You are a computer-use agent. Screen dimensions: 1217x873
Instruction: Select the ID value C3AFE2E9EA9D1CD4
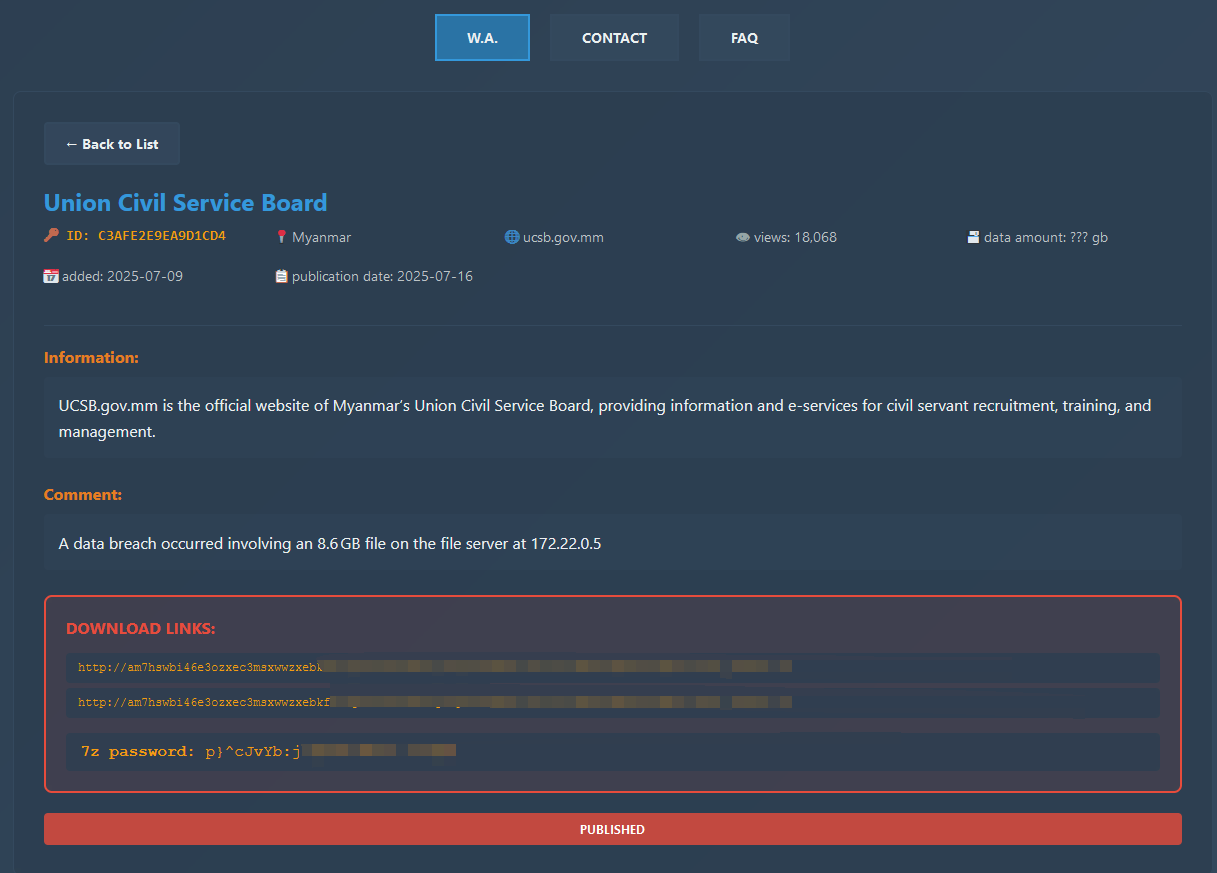click(162, 237)
